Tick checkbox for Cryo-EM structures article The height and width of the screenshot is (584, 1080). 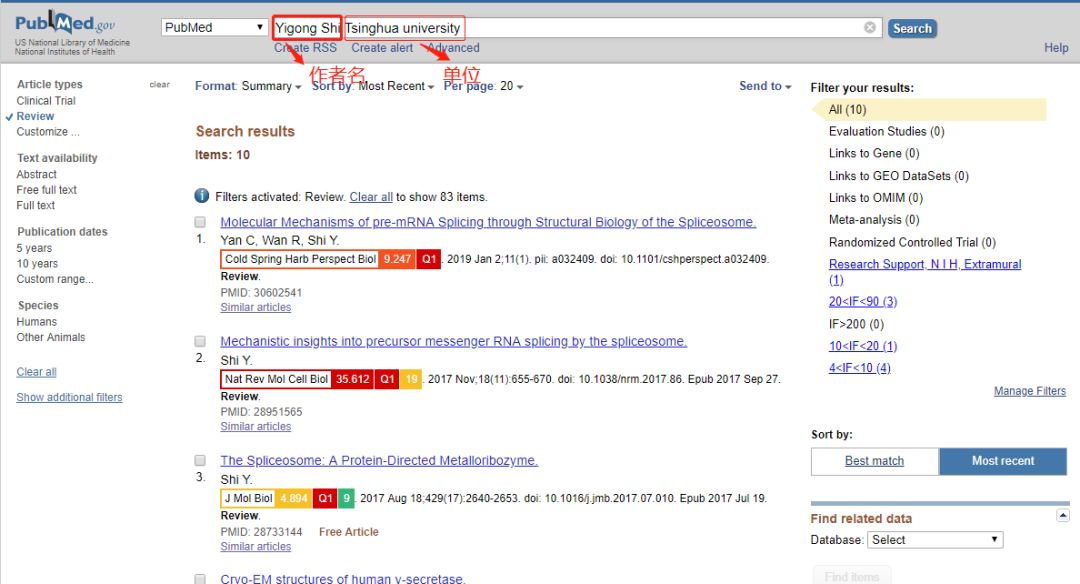pyautogui.click(x=200, y=578)
